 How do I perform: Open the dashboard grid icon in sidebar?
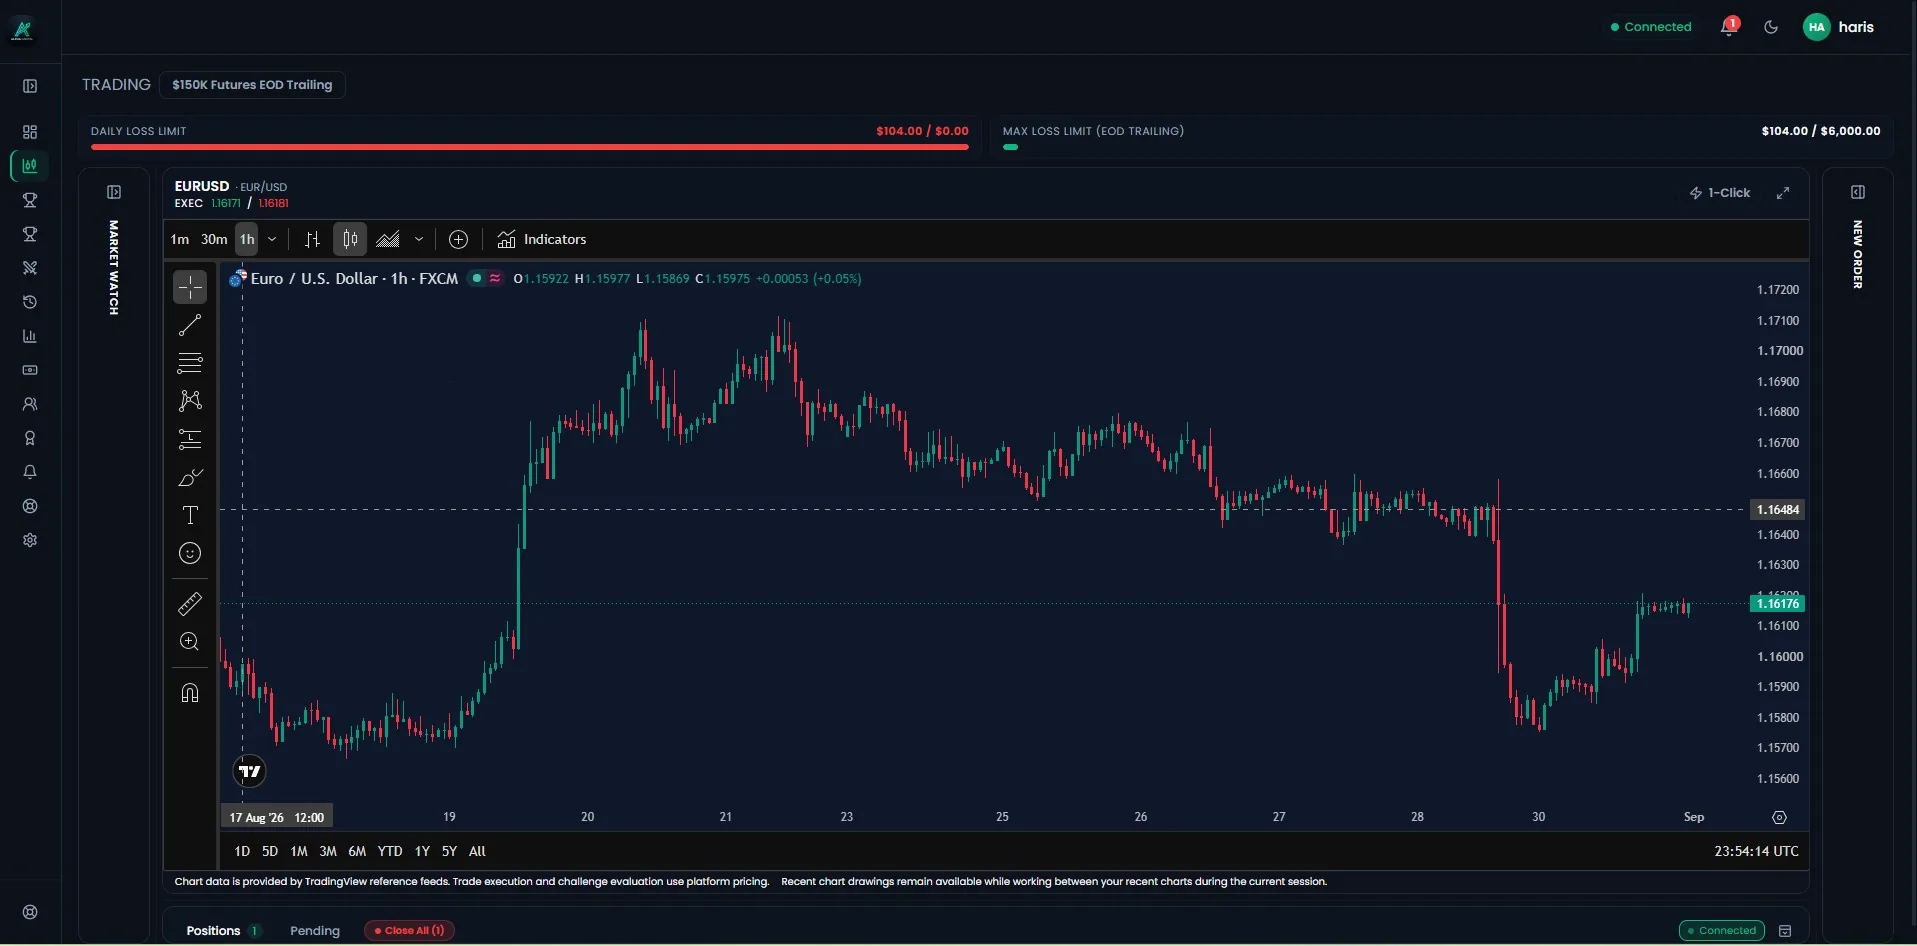[x=30, y=132]
